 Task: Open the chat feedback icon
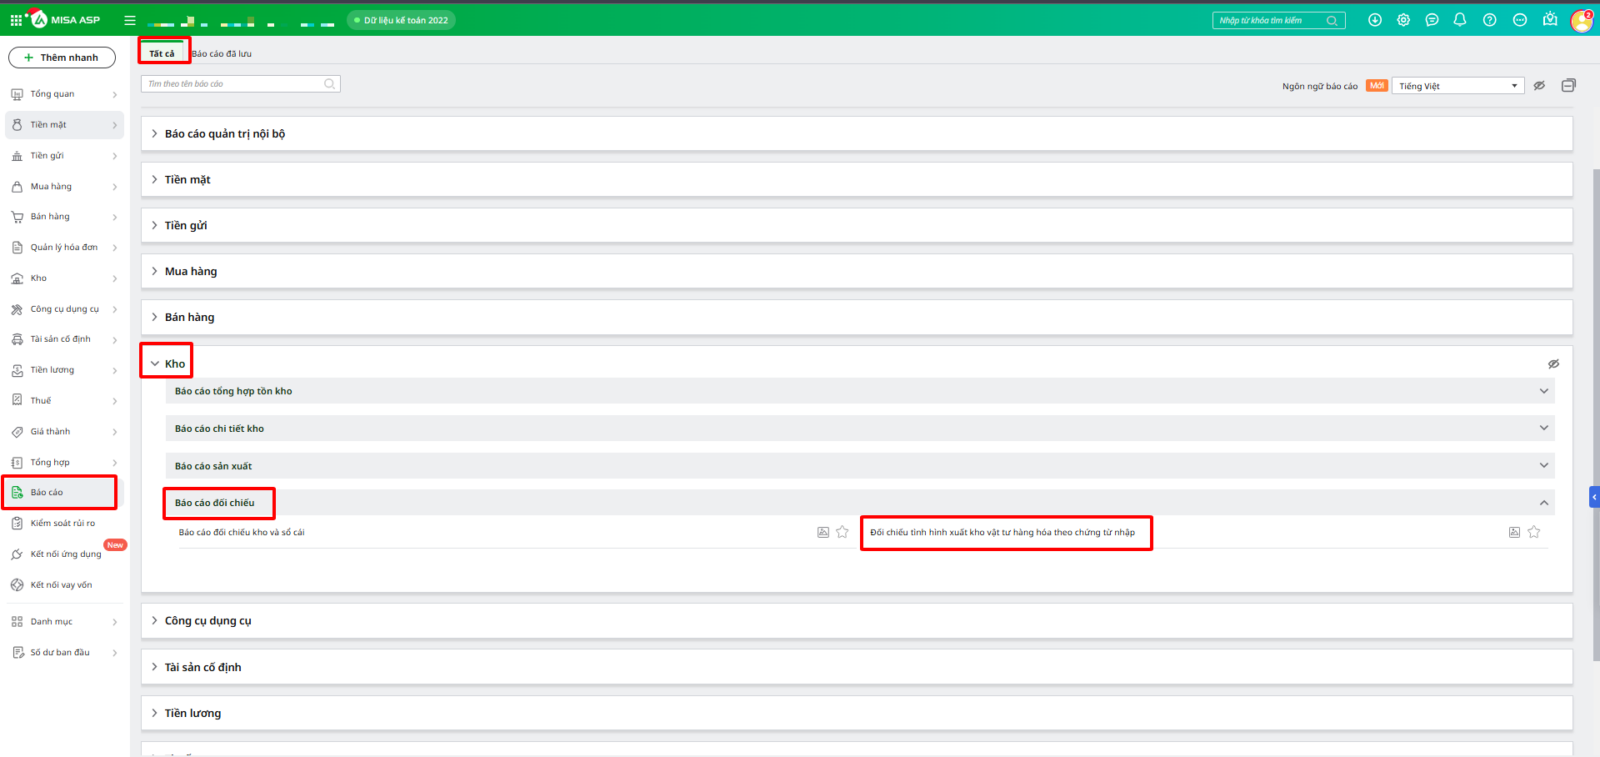1432,20
